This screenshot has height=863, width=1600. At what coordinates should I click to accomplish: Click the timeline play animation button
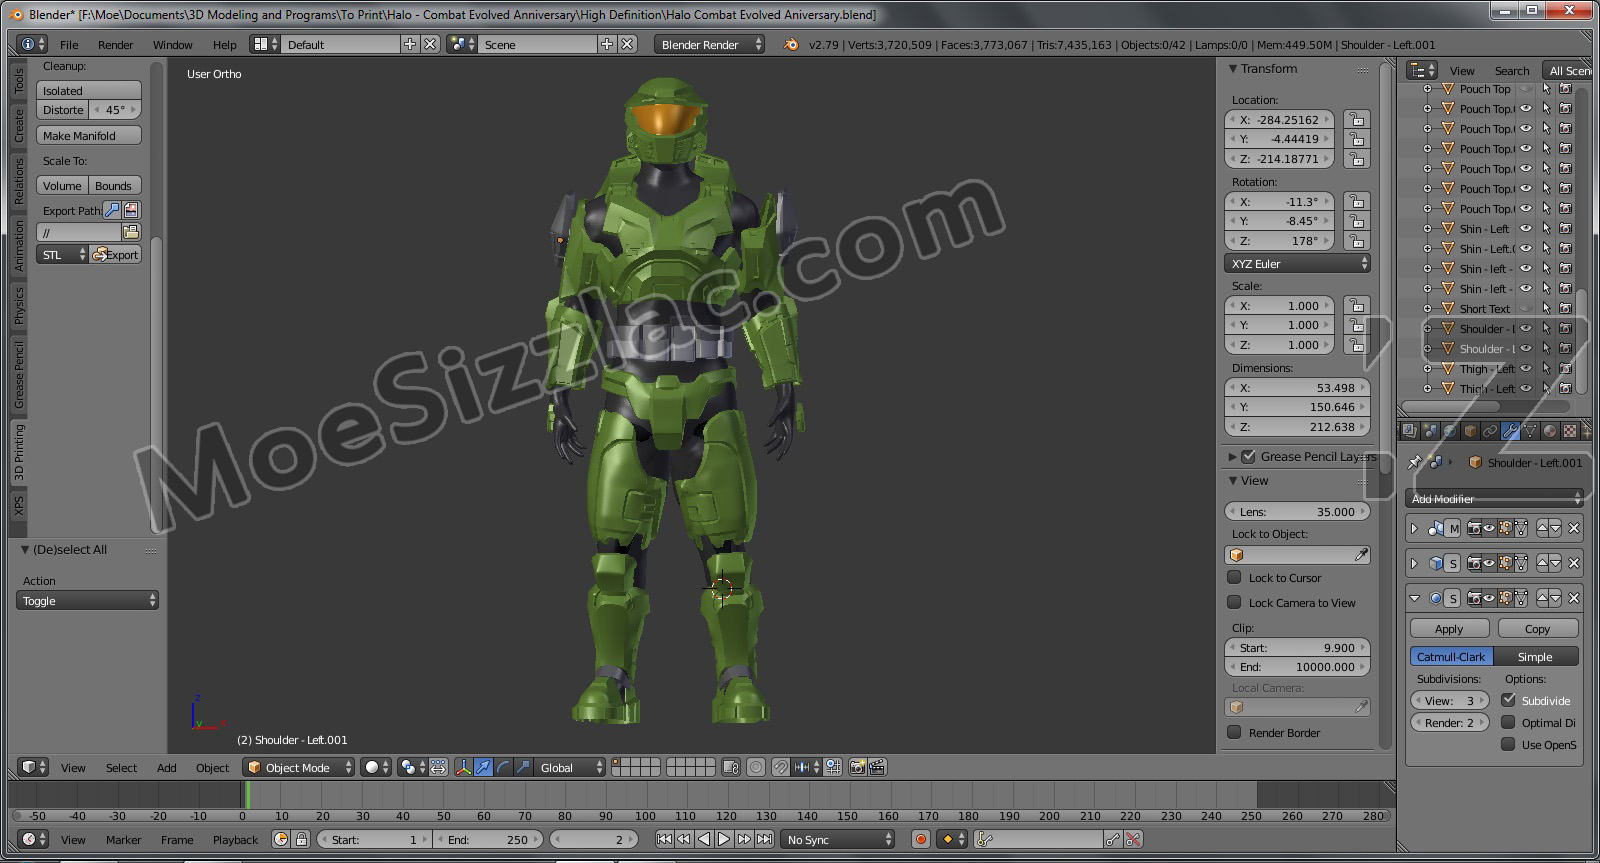pyautogui.click(x=724, y=840)
